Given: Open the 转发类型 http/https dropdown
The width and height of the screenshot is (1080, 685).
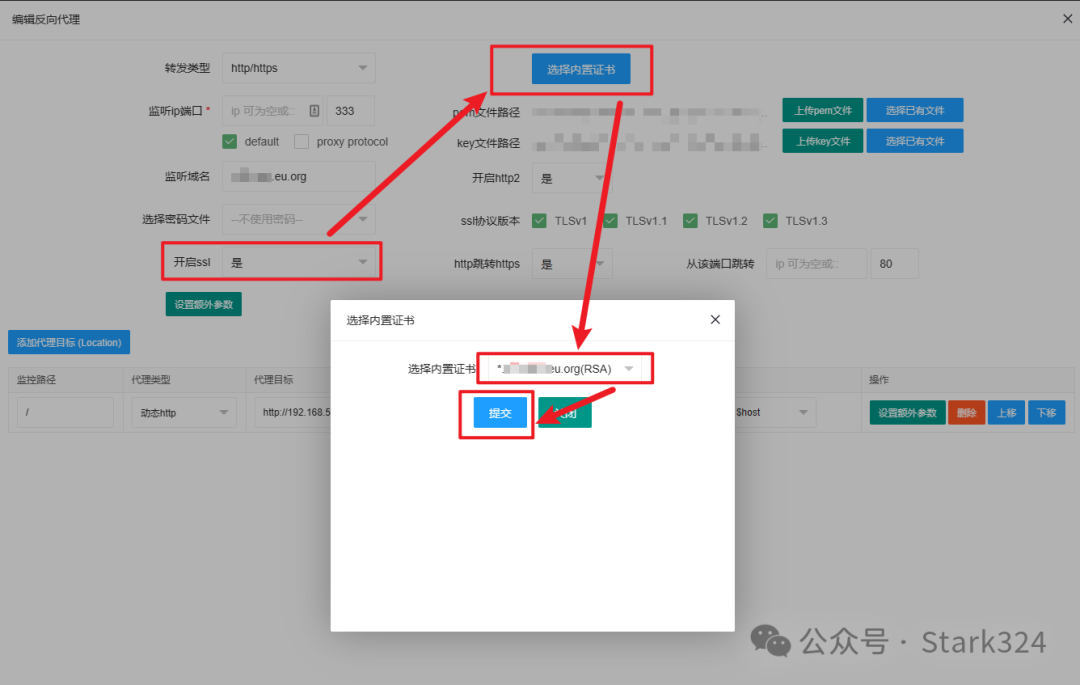Looking at the screenshot, I should (x=298, y=68).
